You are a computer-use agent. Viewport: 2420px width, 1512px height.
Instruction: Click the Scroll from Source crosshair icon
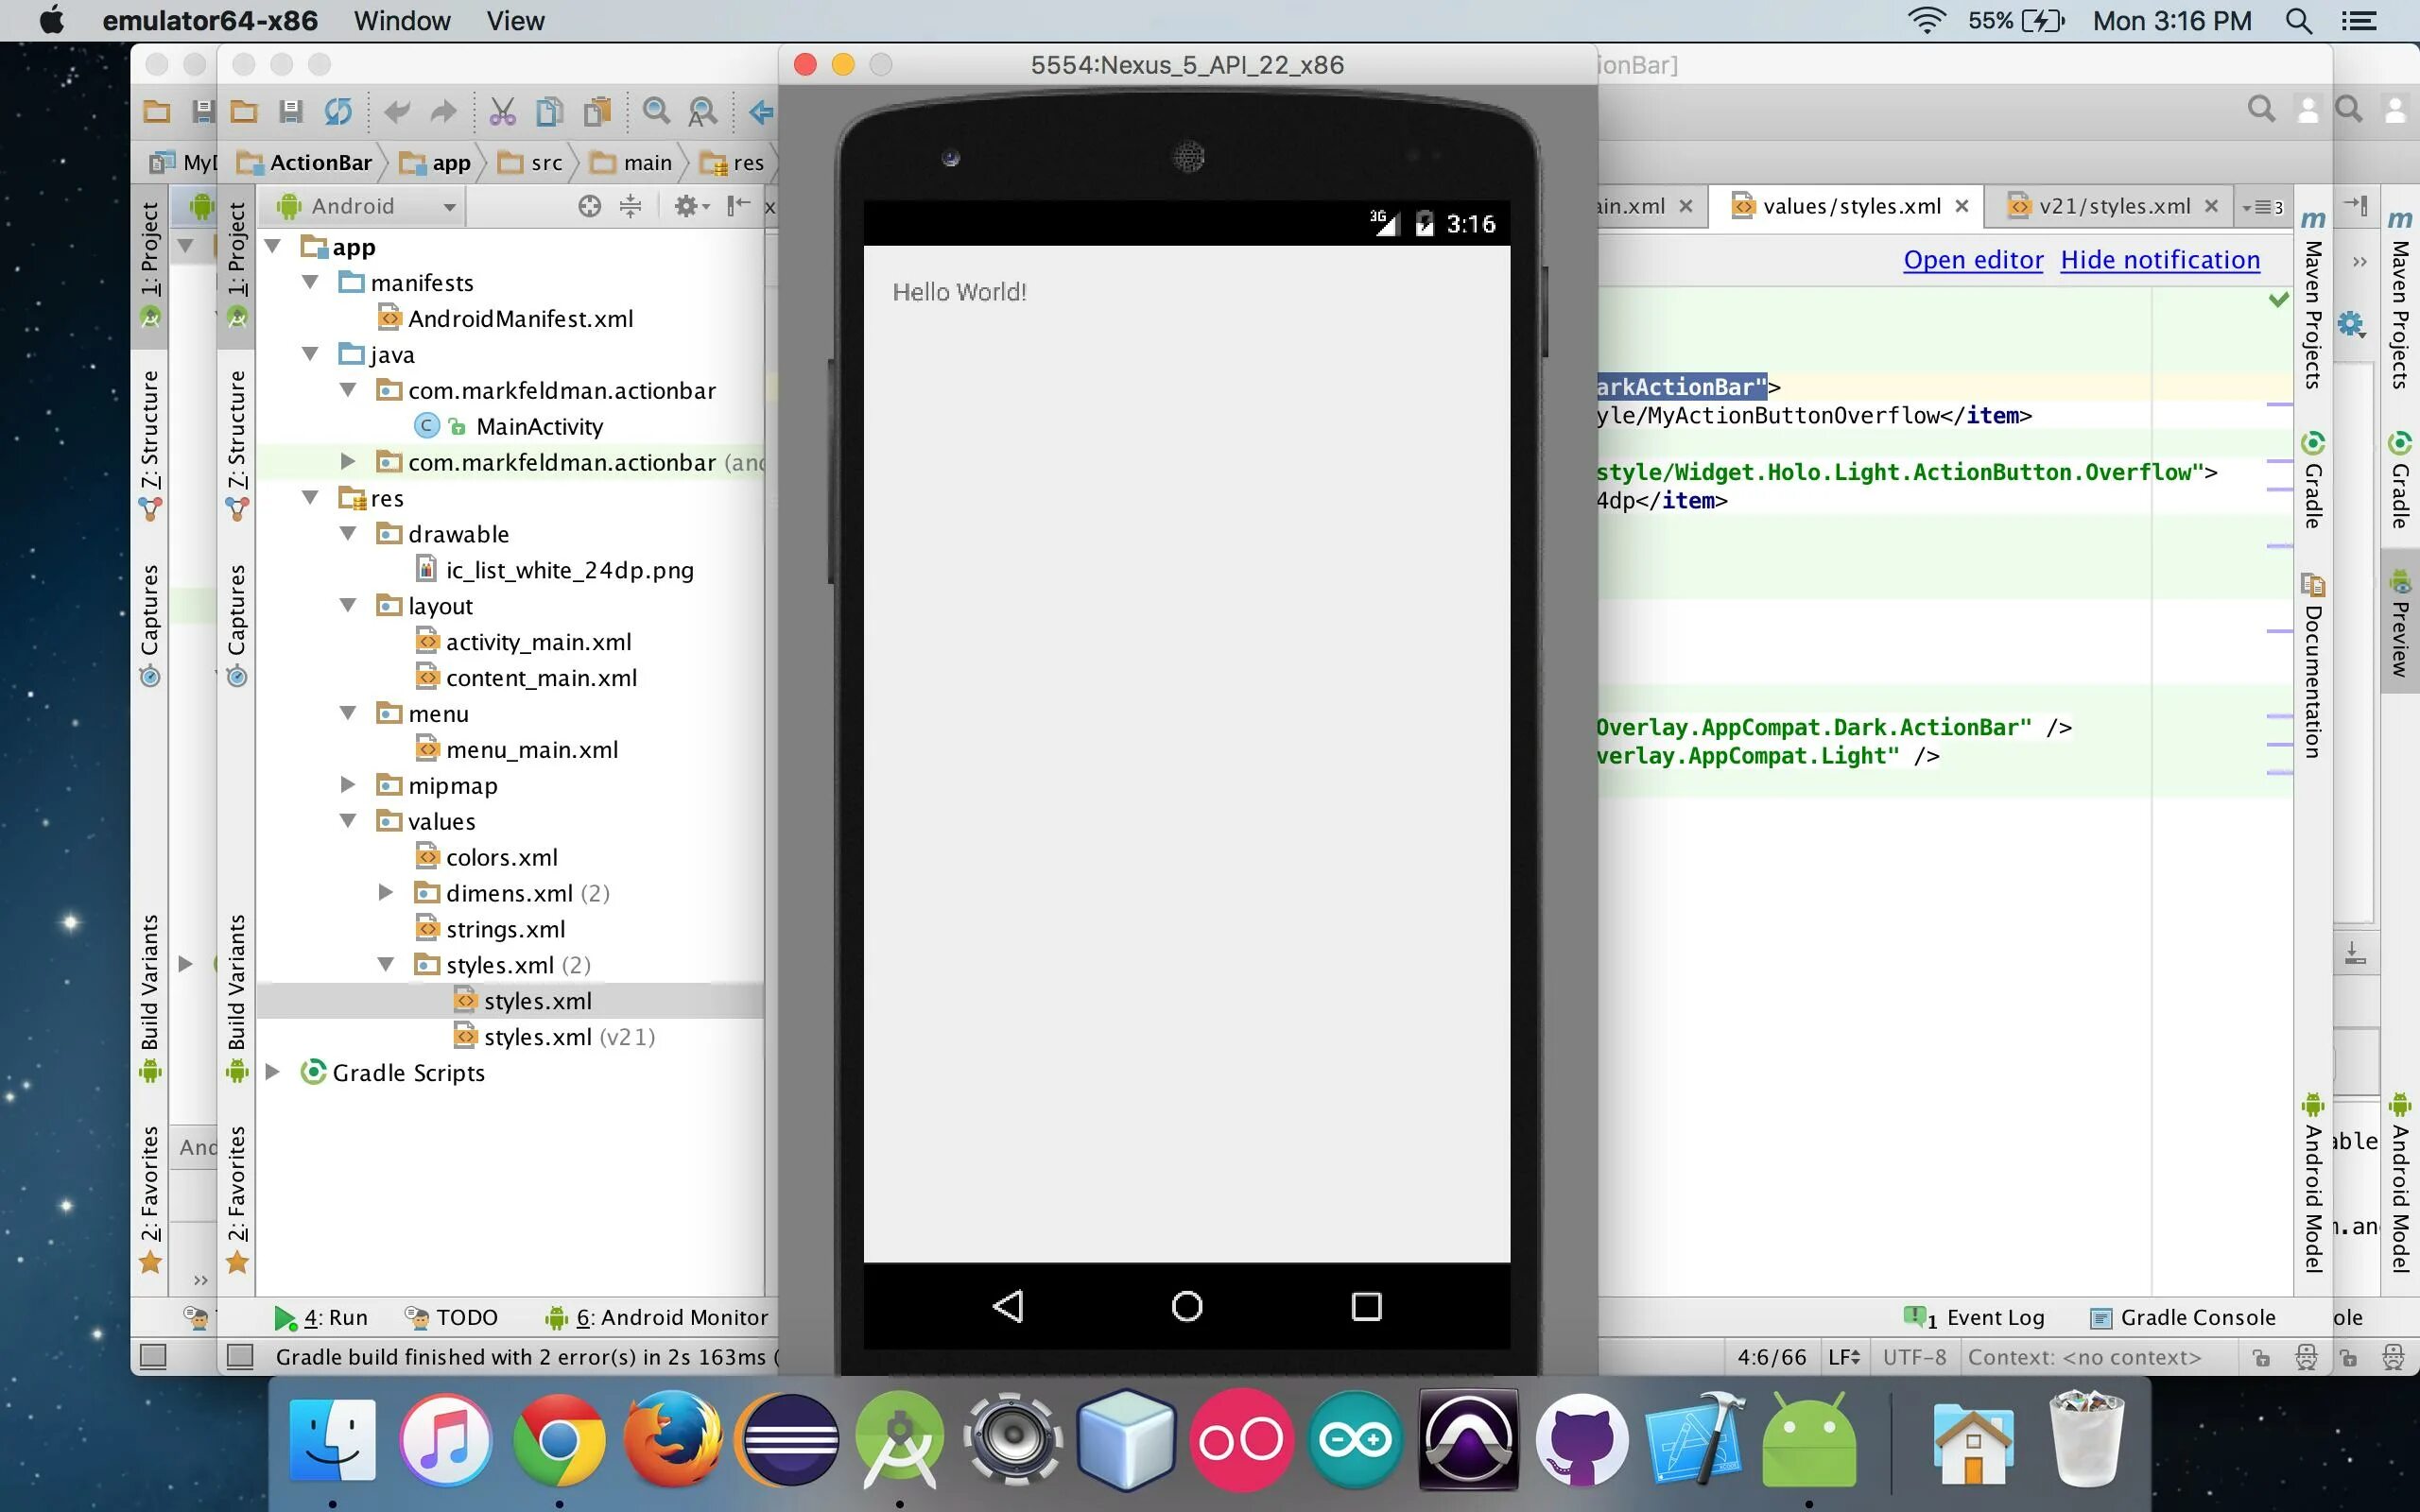589,206
